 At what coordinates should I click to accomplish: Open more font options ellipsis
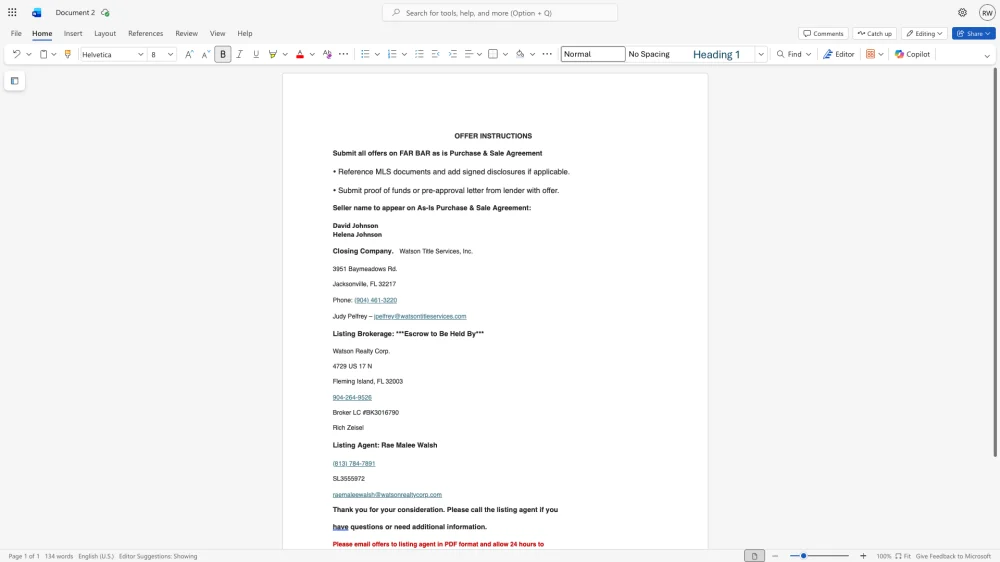coord(344,54)
